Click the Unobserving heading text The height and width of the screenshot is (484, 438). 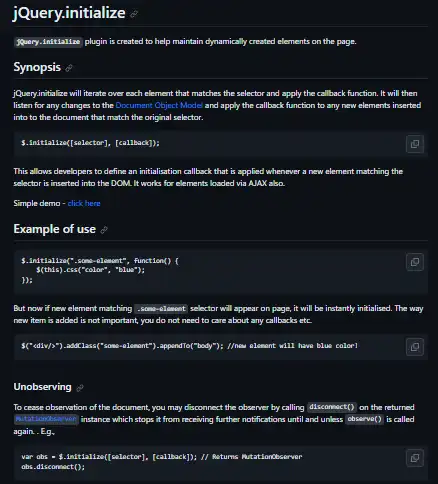pos(42,387)
